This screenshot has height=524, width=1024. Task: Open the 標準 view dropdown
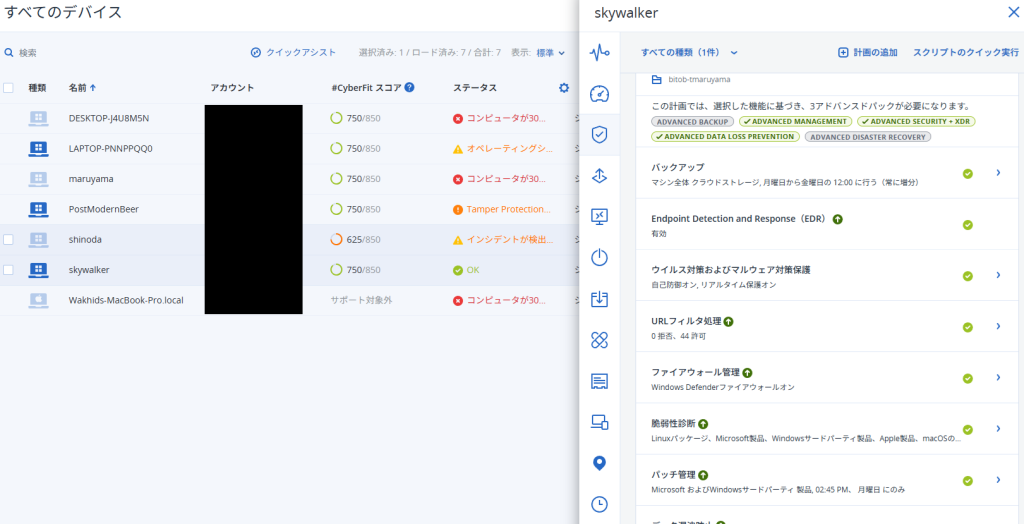coord(551,52)
